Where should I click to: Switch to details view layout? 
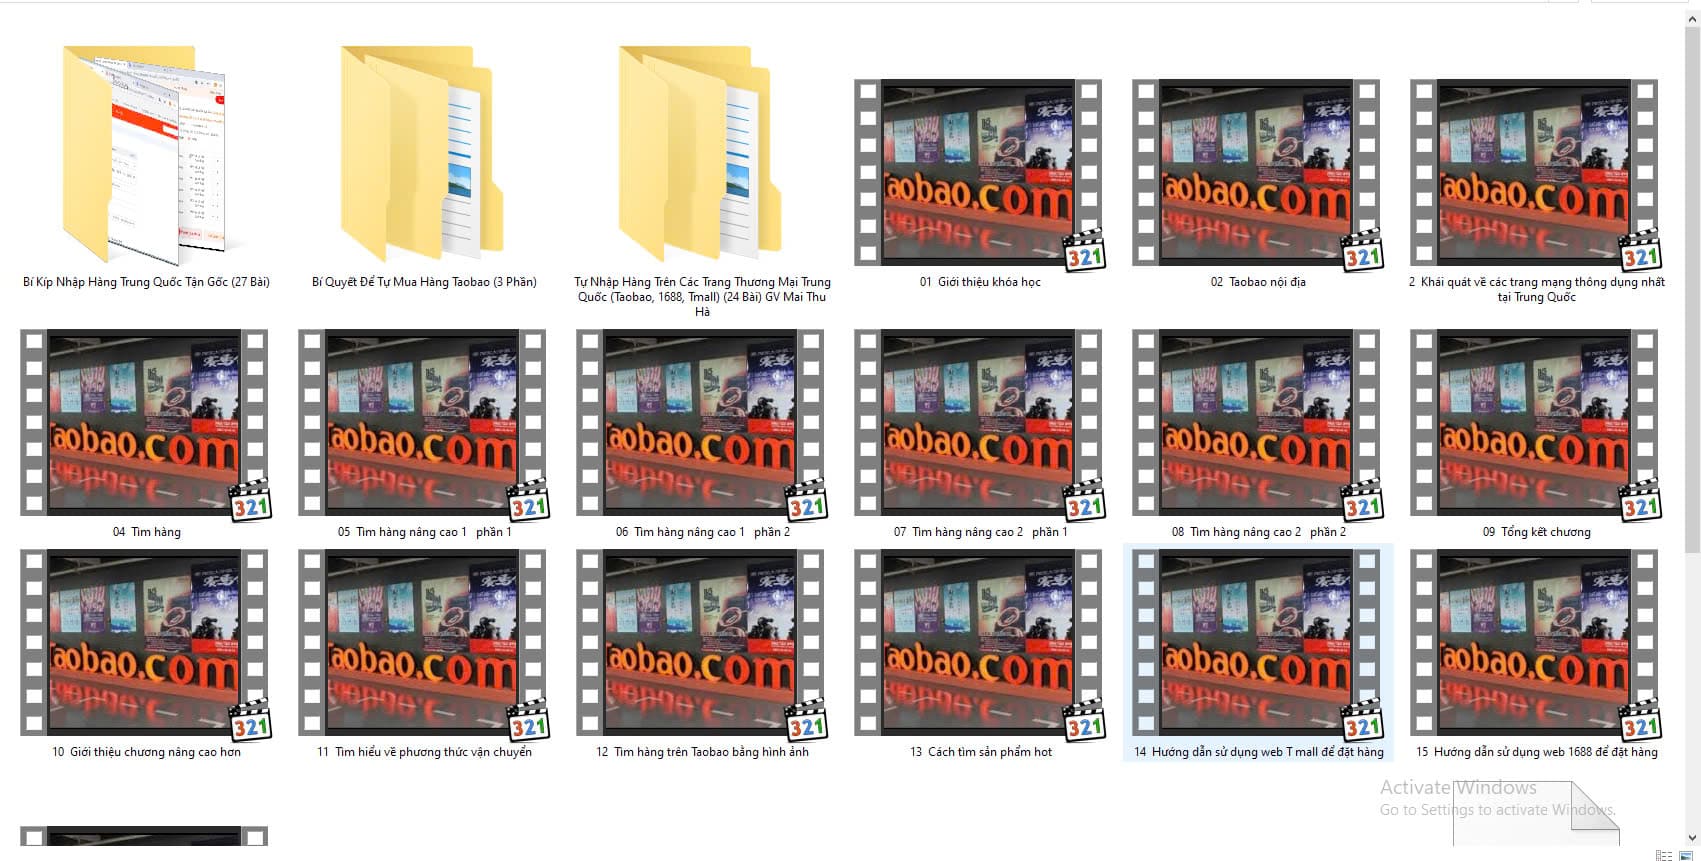point(1664,855)
